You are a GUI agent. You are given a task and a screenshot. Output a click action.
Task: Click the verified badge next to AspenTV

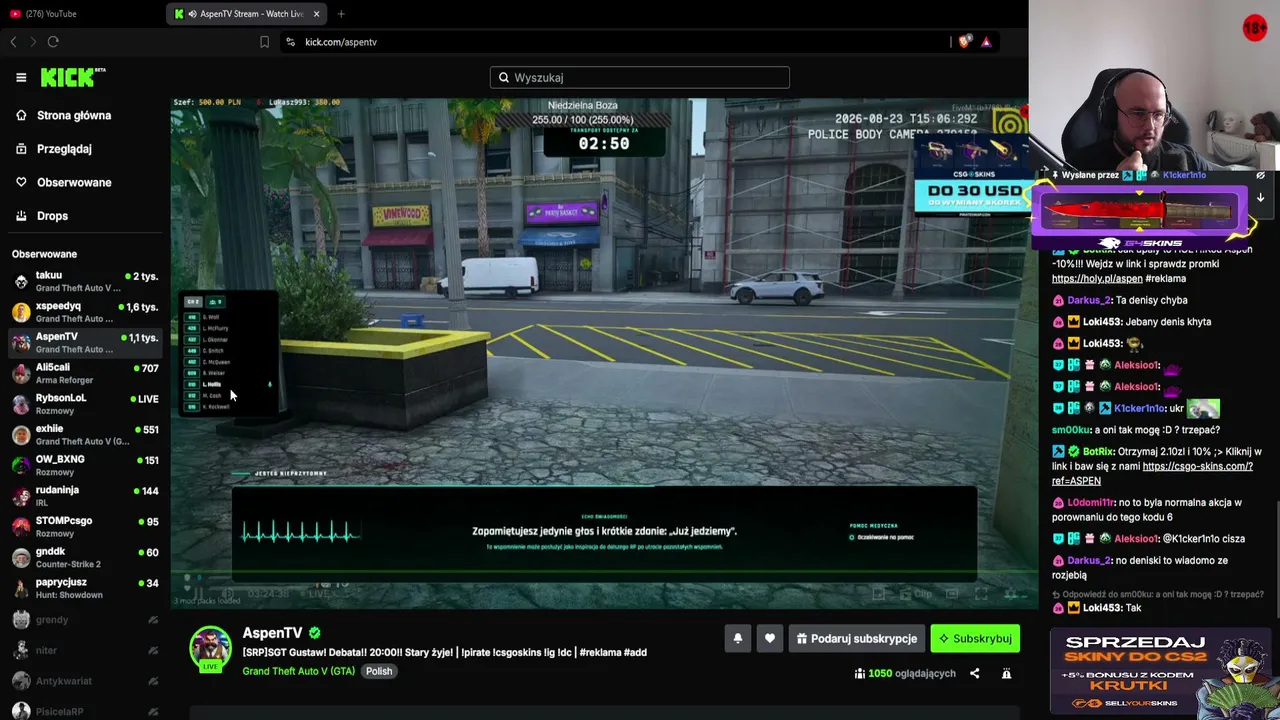coord(315,633)
